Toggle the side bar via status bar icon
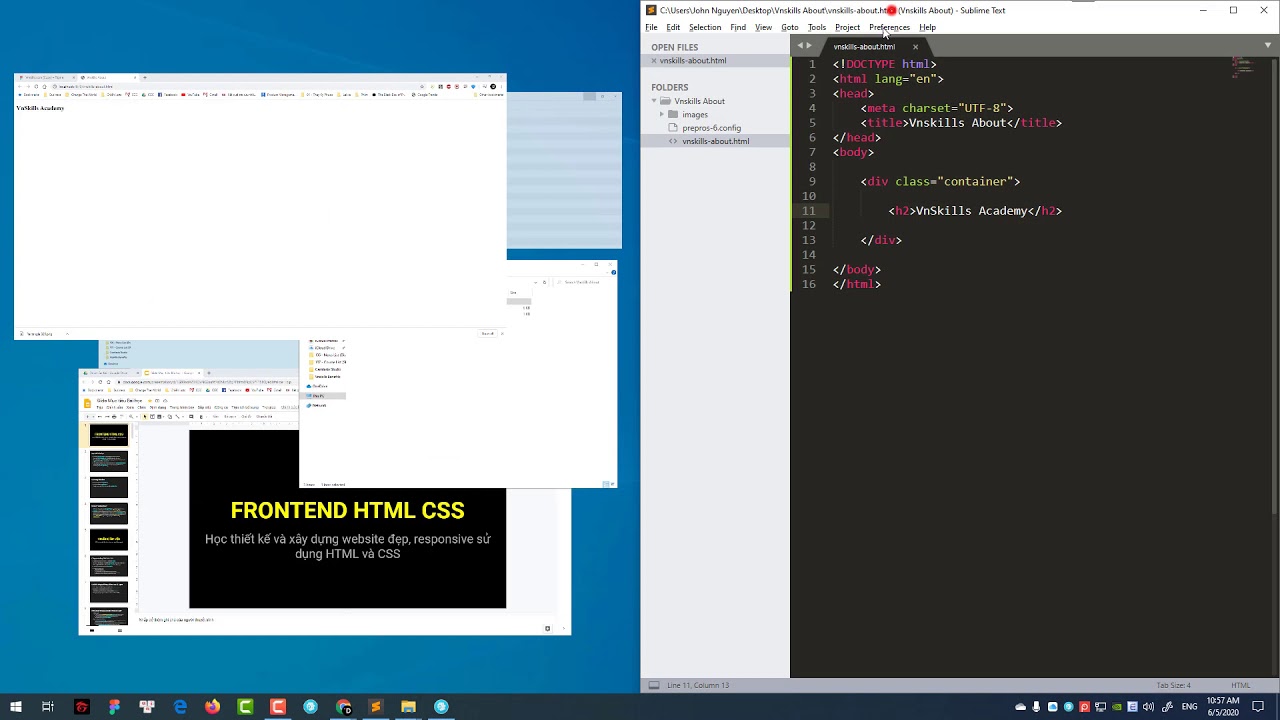Image resolution: width=1280 pixels, height=720 pixels. (654, 685)
